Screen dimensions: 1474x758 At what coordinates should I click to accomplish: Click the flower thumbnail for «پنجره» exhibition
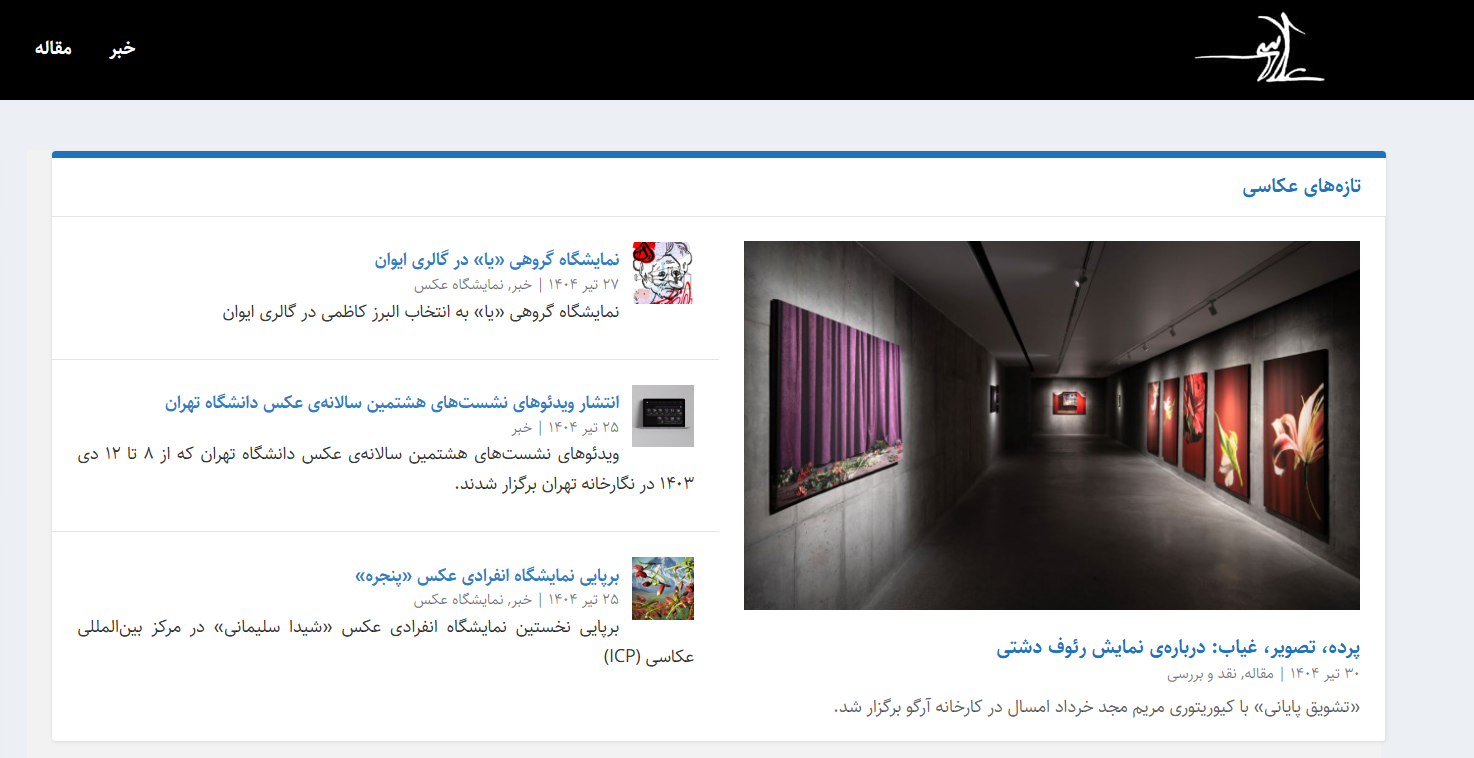(663, 588)
